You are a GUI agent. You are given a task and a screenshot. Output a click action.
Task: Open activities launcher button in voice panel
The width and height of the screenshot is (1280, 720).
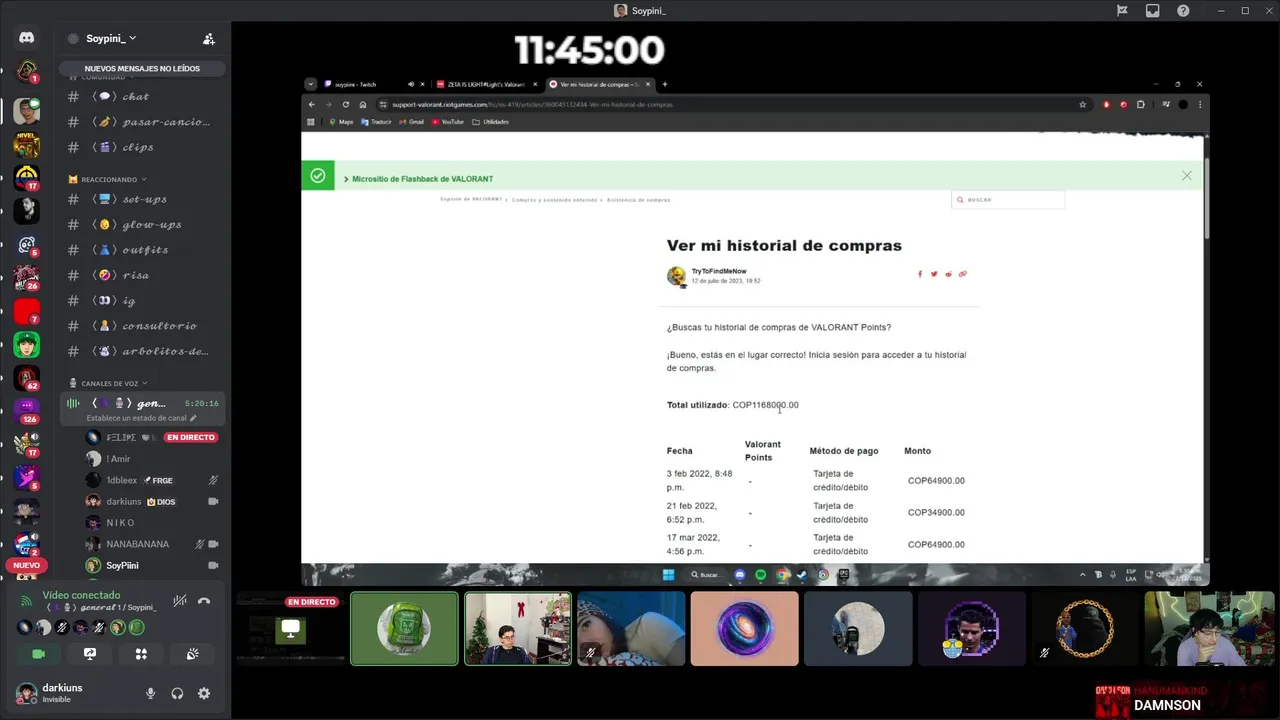[141, 654]
